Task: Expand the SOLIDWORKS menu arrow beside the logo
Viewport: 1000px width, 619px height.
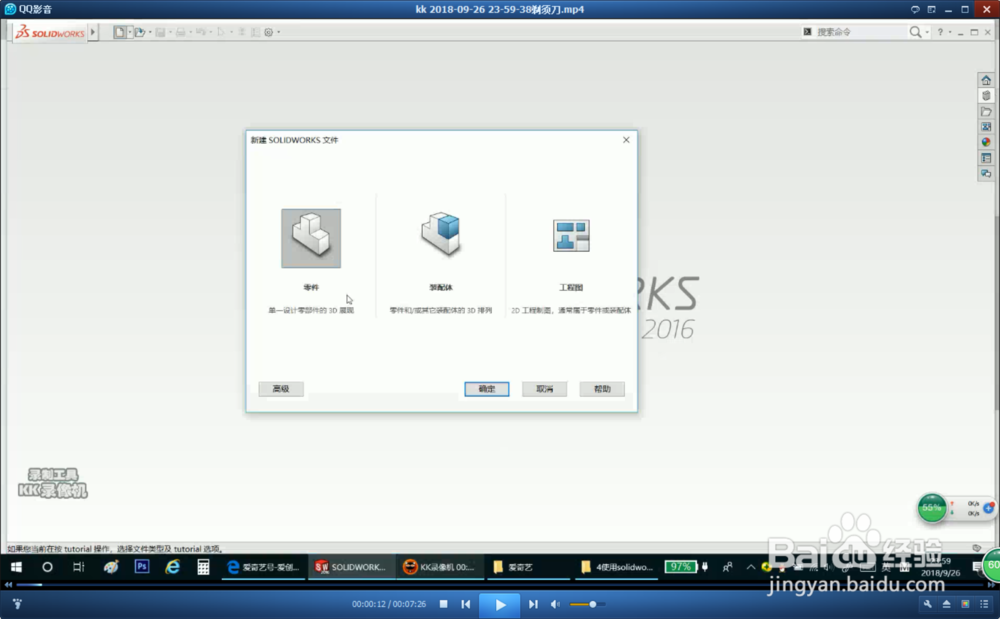Action: [x=93, y=32]
